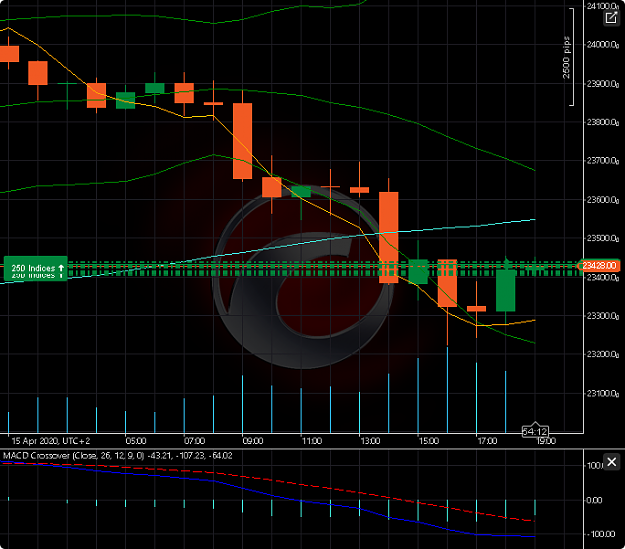Screen dimensions: 625x549
Task: Click the current price tag 23428.00
Action: tap(599, 266)
